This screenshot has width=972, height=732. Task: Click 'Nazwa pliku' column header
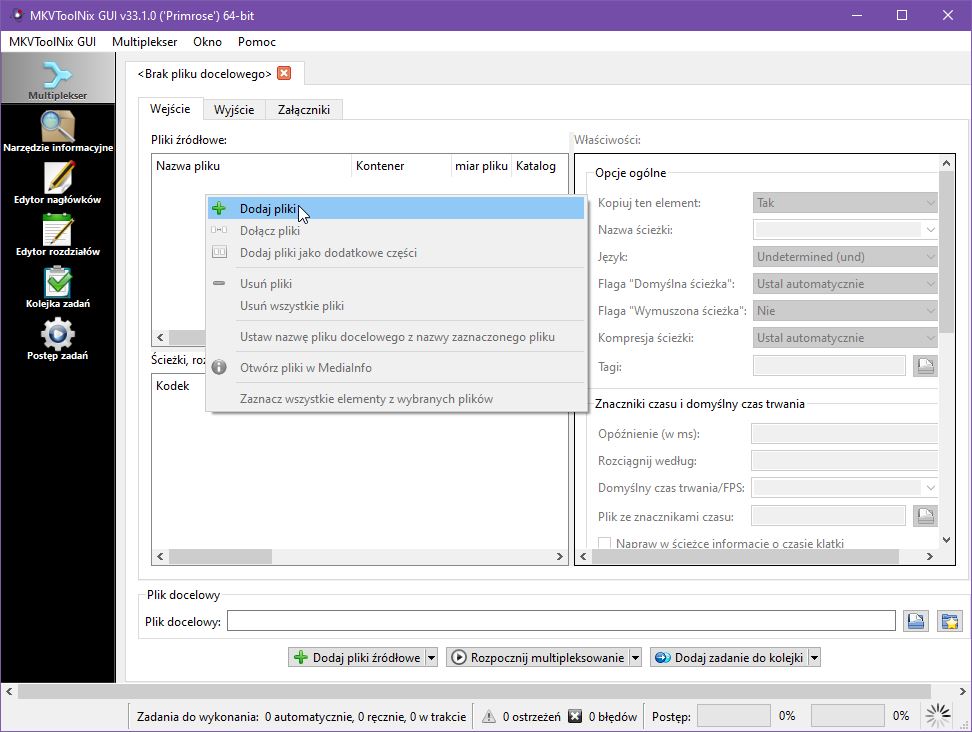click(252, 165)
